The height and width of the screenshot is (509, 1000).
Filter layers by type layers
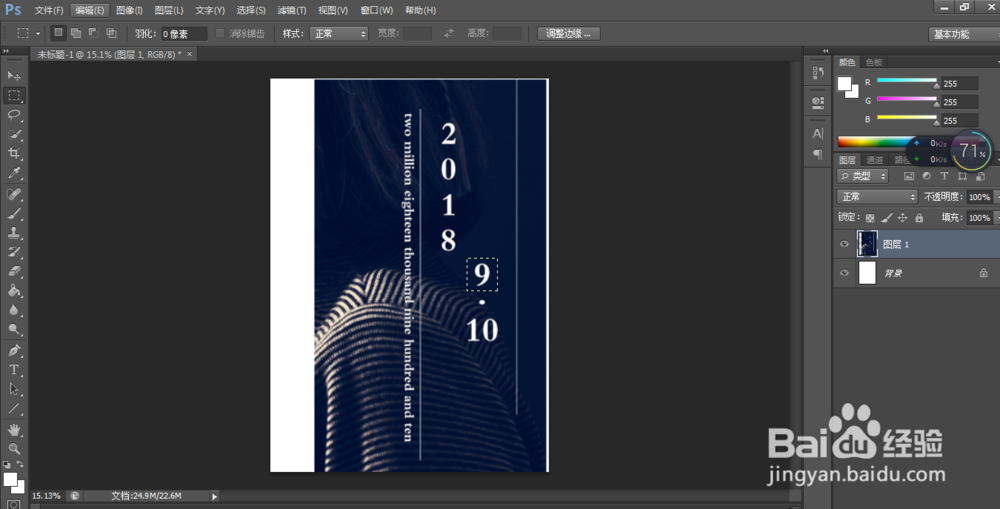tap(945, 176)
